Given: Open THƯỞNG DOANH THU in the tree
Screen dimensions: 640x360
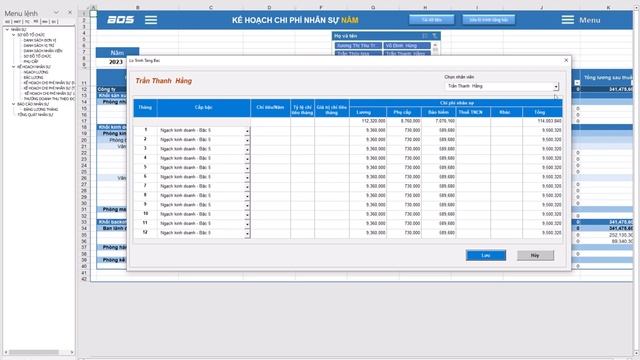Looking at the screenshot, I should (x=49, y=99).
